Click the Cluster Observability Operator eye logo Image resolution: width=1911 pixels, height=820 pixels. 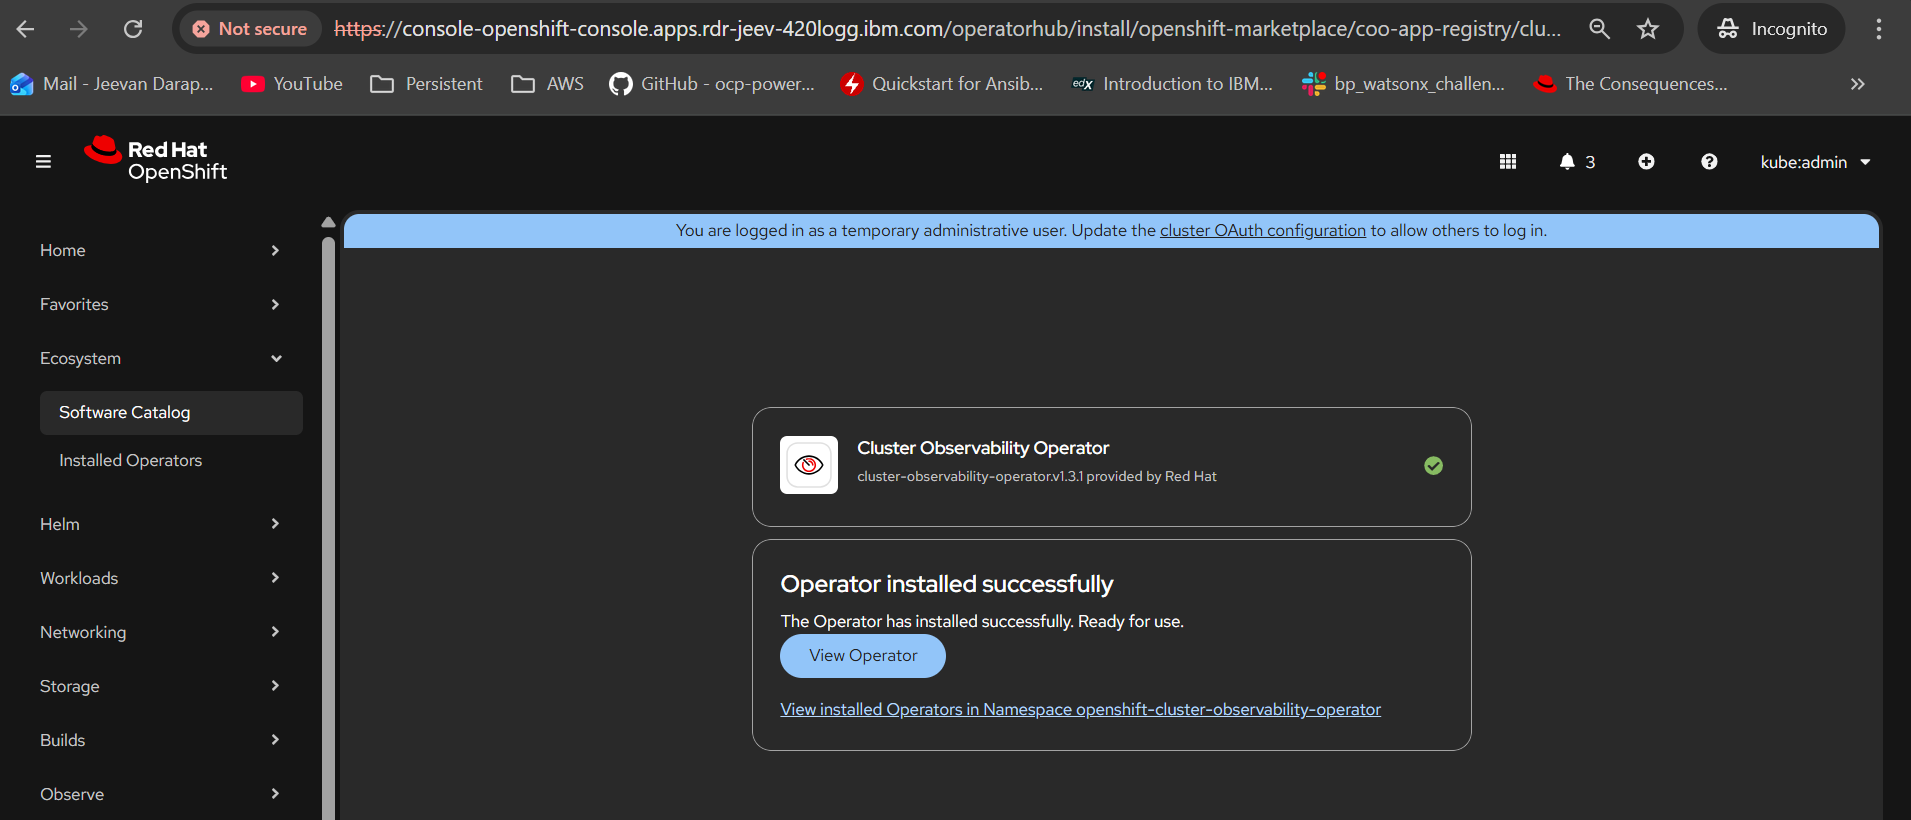809,465
